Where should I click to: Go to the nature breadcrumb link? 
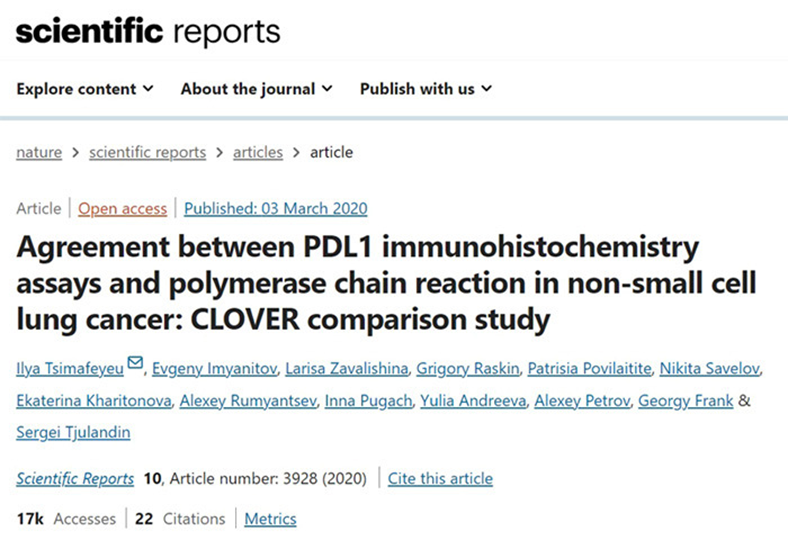[39, 153]
